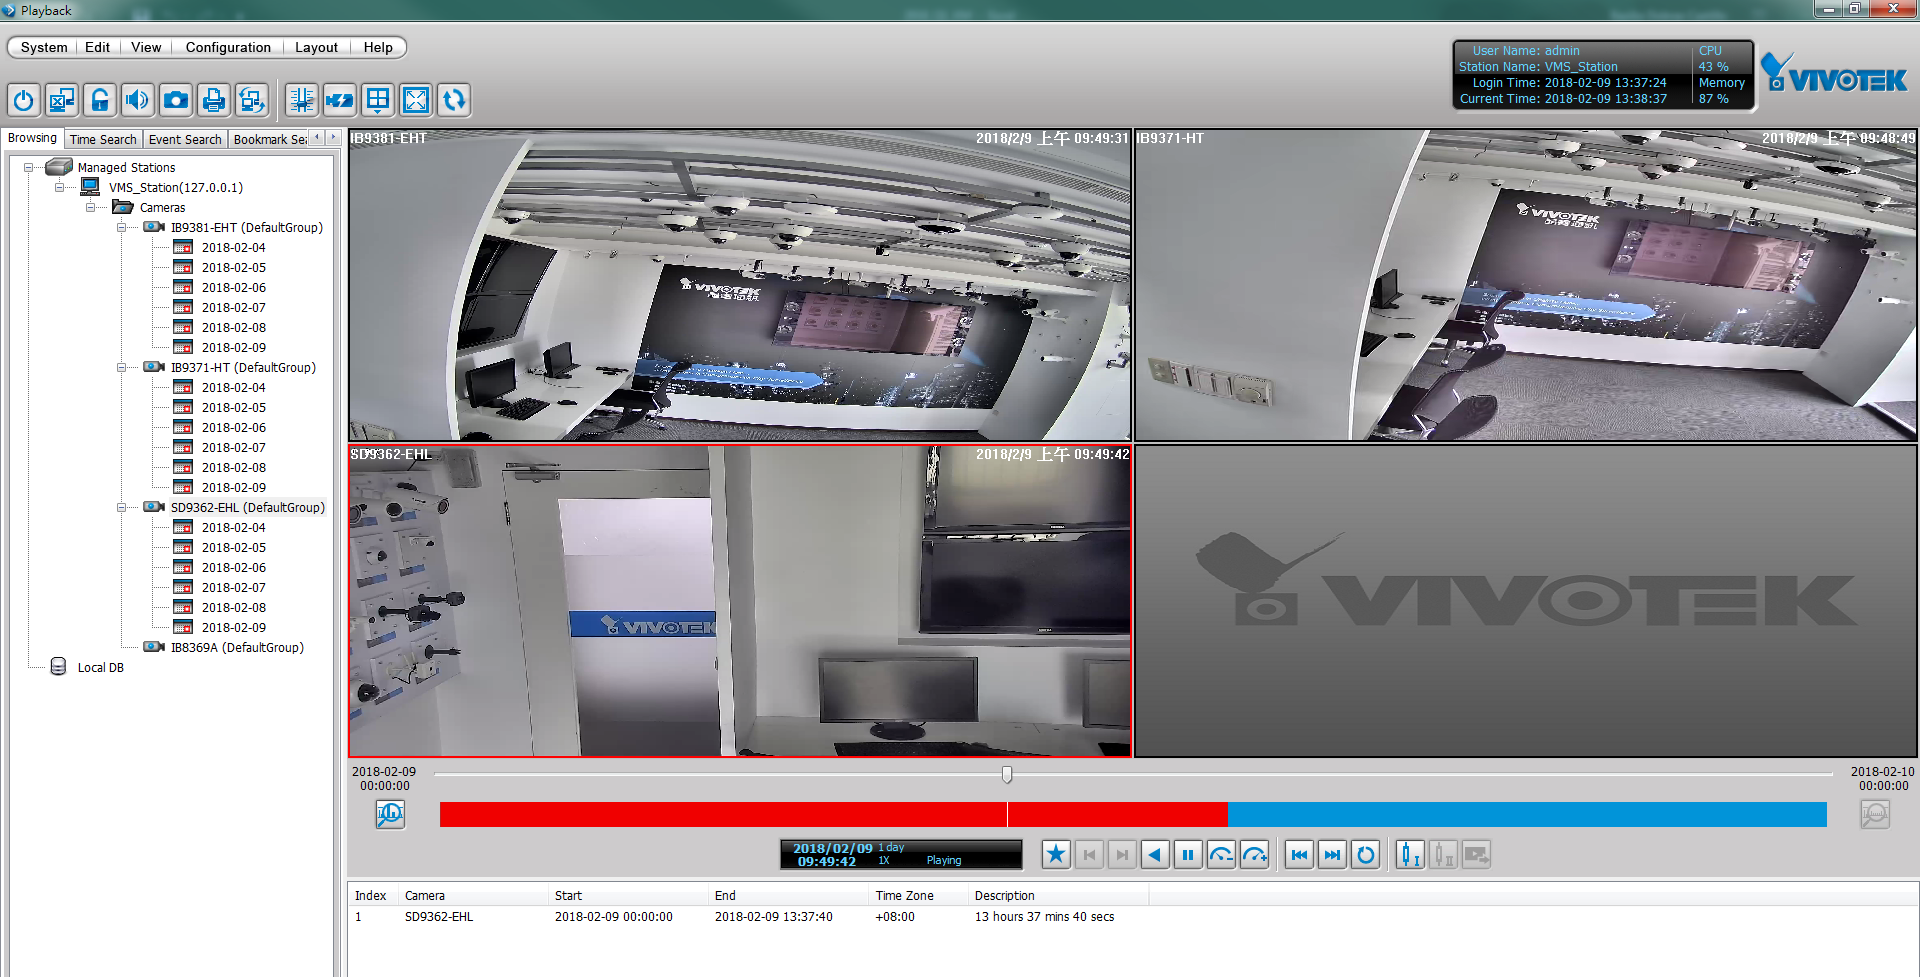1920x977 pixels.
Task: Select the IB9371-HT video pane
Action: [1526, 285]
